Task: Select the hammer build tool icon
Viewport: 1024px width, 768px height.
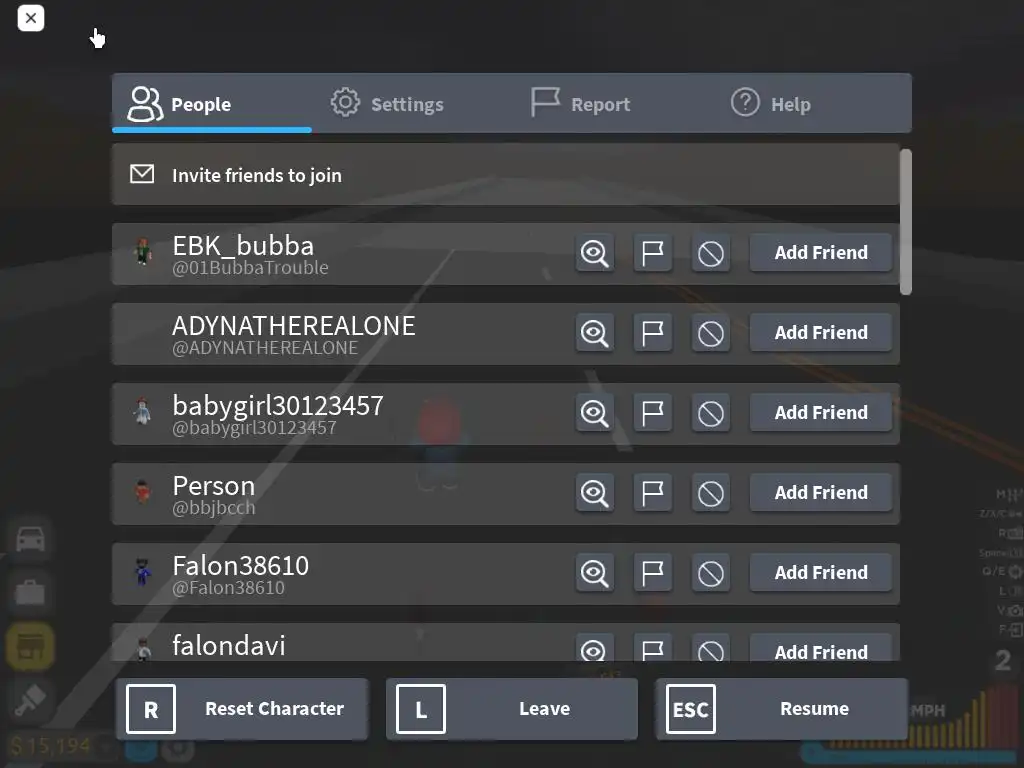Action: click(30, 700)
